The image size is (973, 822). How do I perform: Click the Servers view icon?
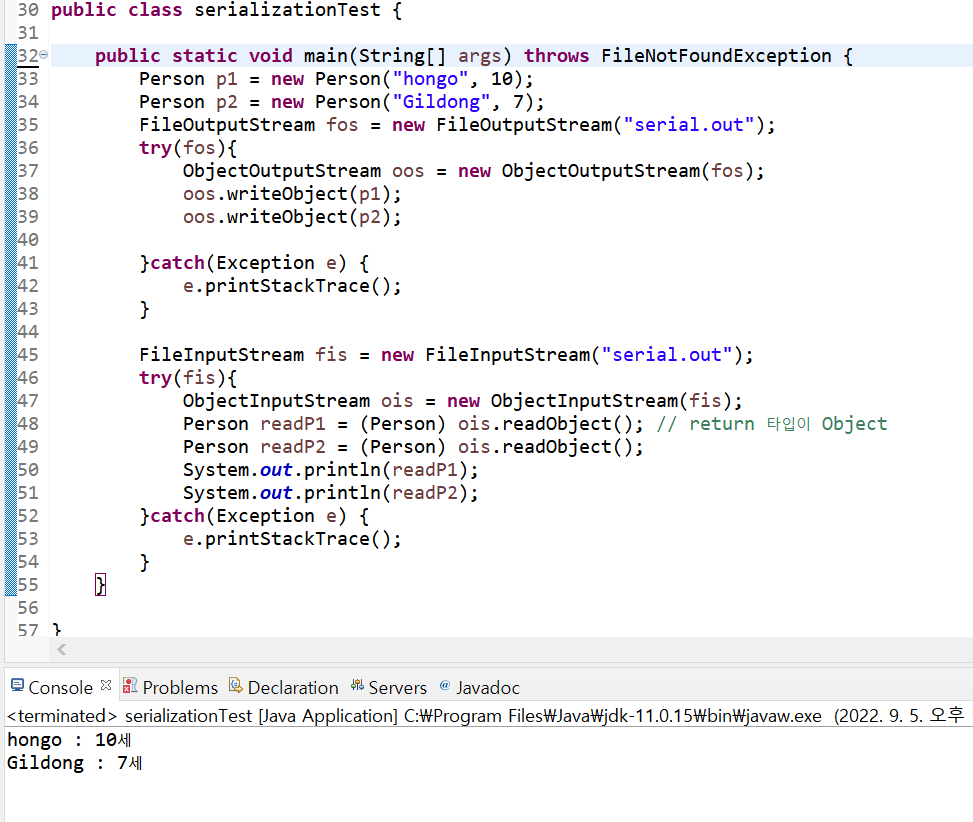(357, 686)
